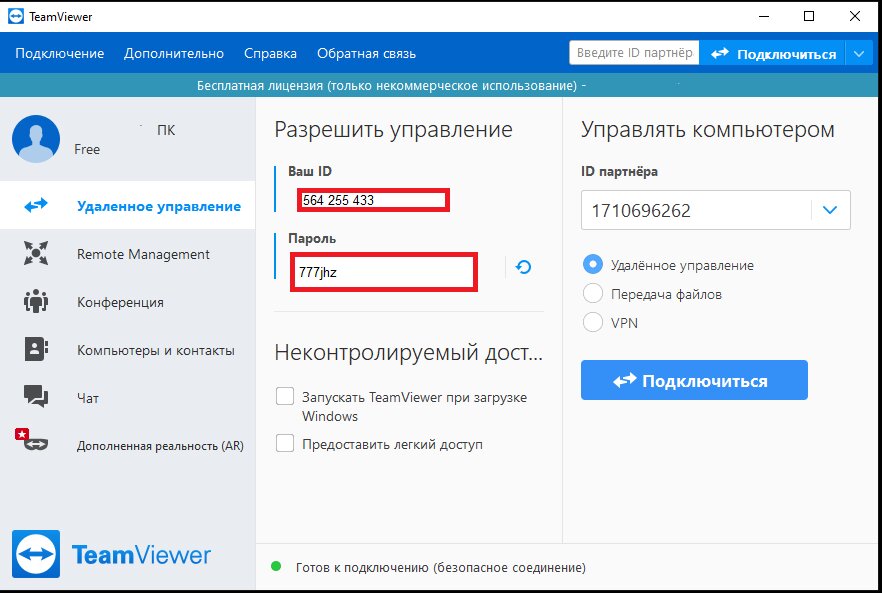Click the green ready status indicator dot
This screenshot has height=593, width=882.
click(276, 566)
